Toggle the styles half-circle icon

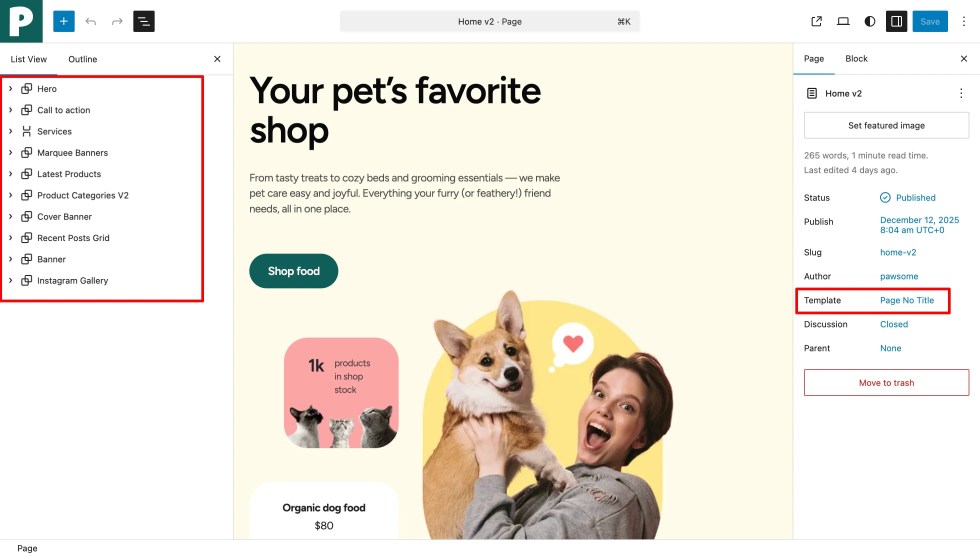[x=869, y=21]
